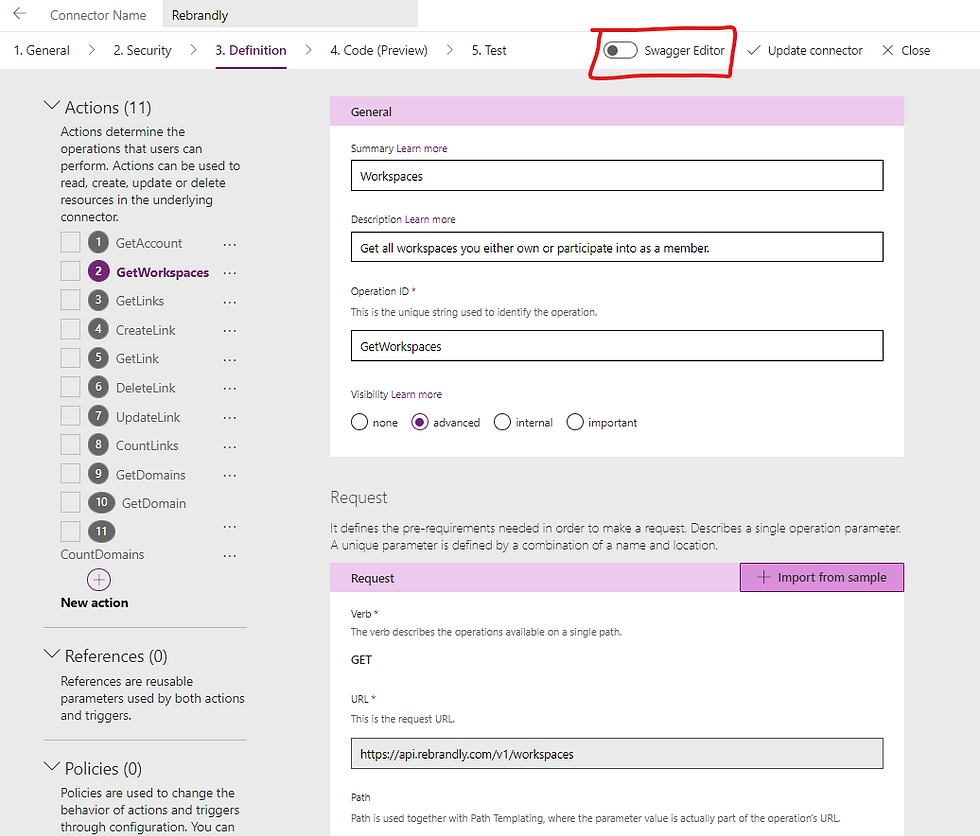The height and width of the screenshot is (836, 980).
Task: Check the box next to CreateLink
Action: pyautogui.click(x=70, y=329)
